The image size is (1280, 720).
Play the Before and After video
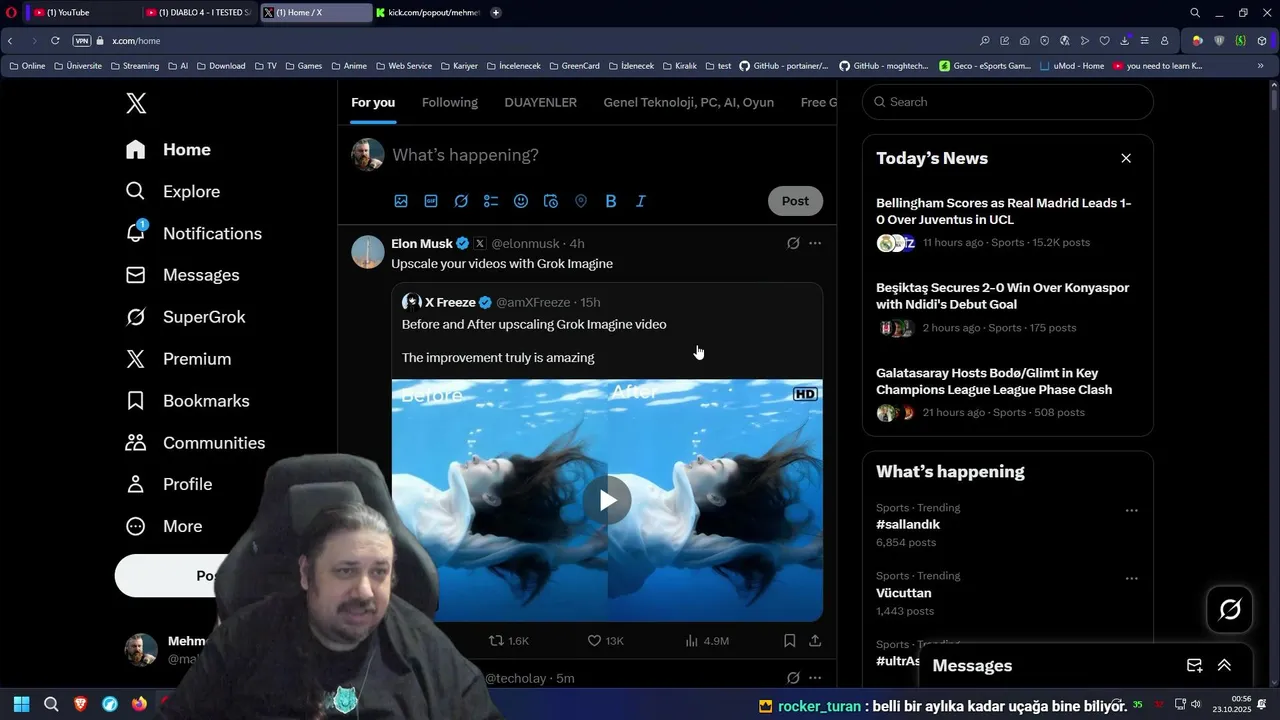[607, 500]
